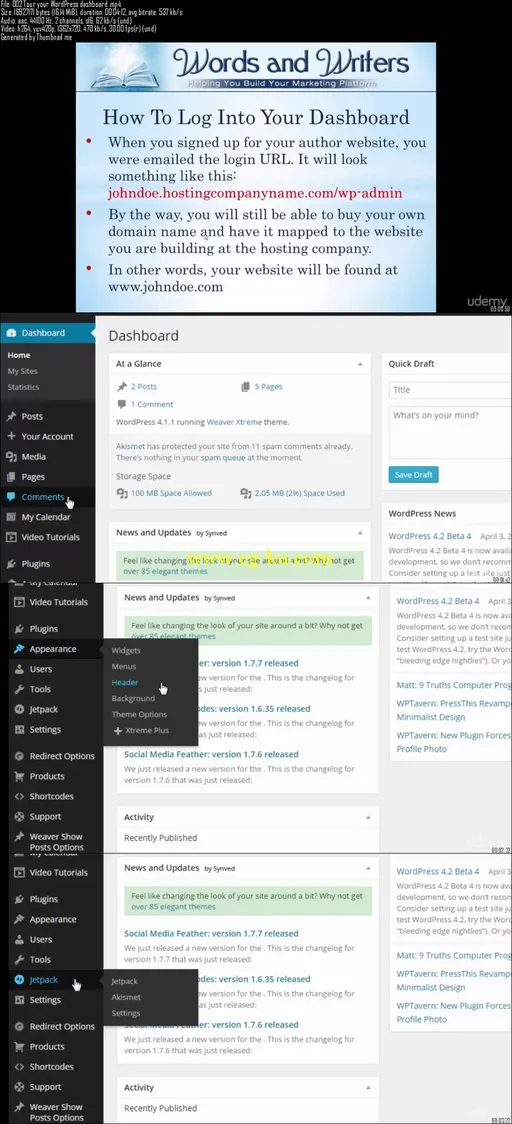512x1124 pixels.
Task: Collapse the At a Glance panel with its arrow
Action: [x=360, y=364]
